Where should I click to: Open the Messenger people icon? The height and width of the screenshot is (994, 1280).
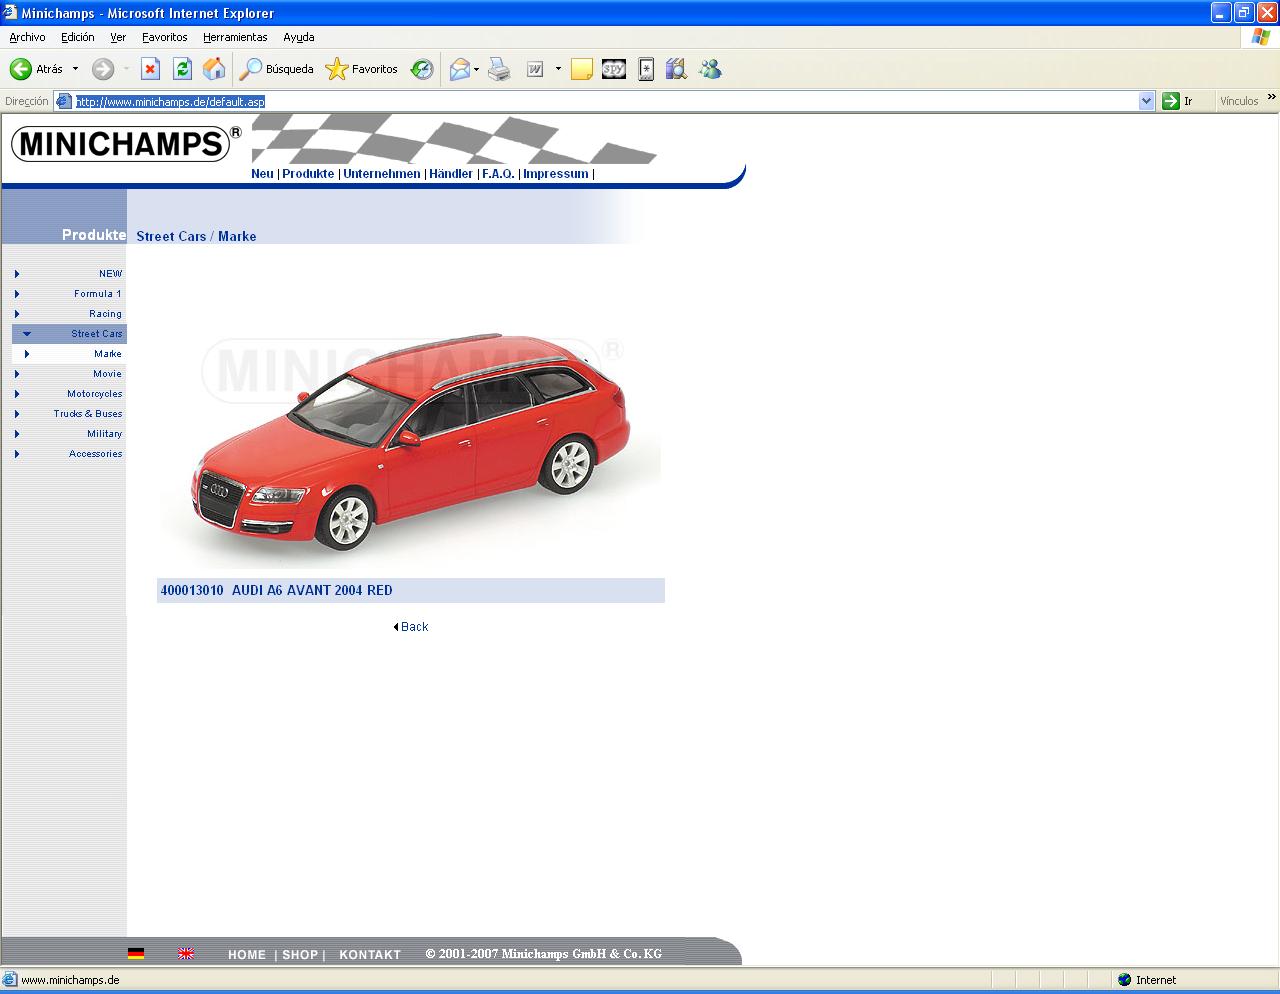click(710, 69)
